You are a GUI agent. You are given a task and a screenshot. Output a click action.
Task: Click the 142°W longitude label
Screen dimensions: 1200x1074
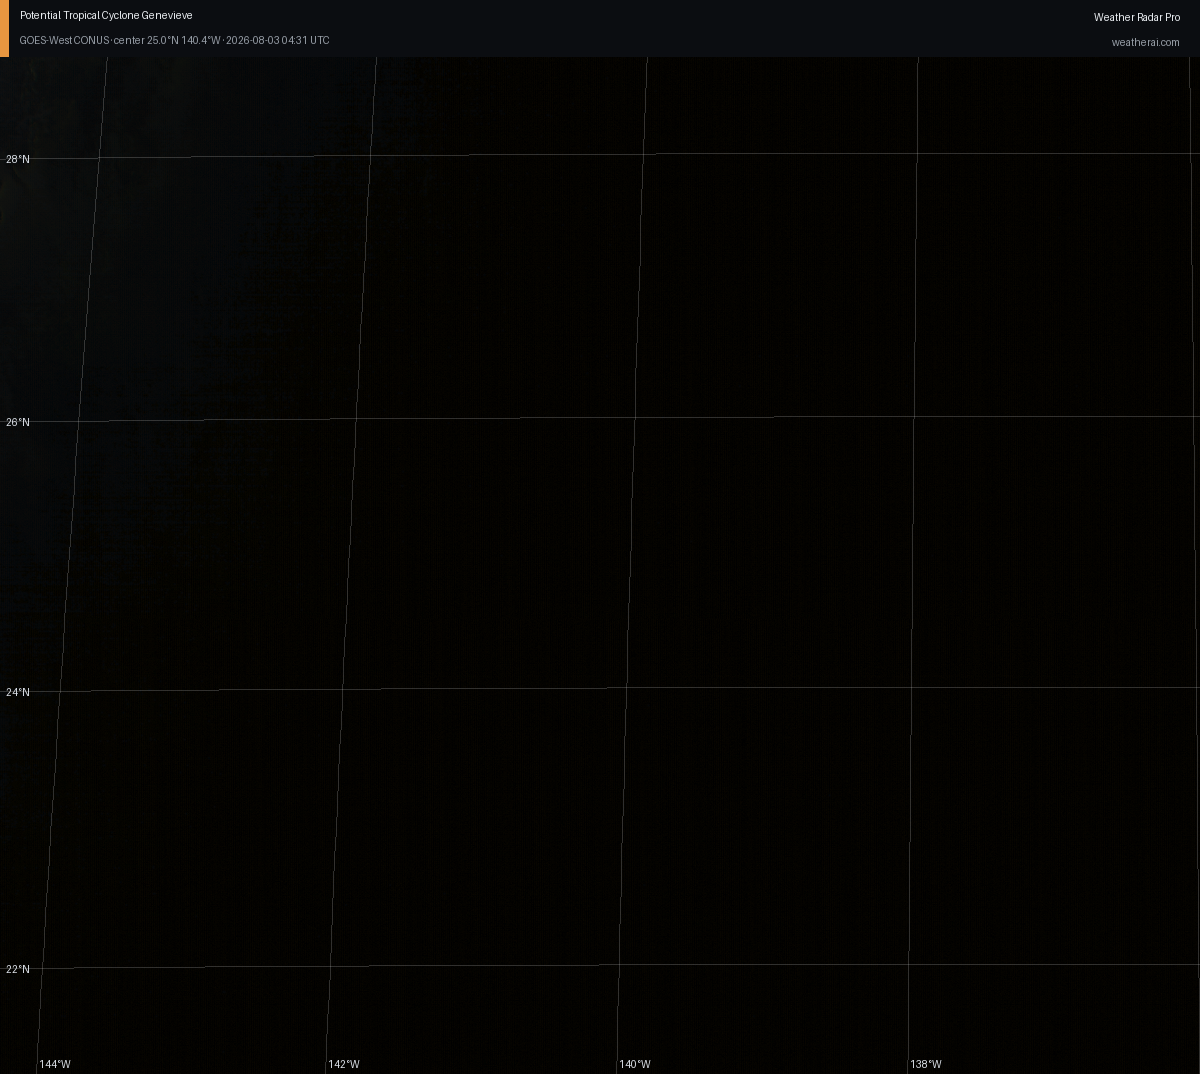pyautogui.click(x=344, y=1065)
